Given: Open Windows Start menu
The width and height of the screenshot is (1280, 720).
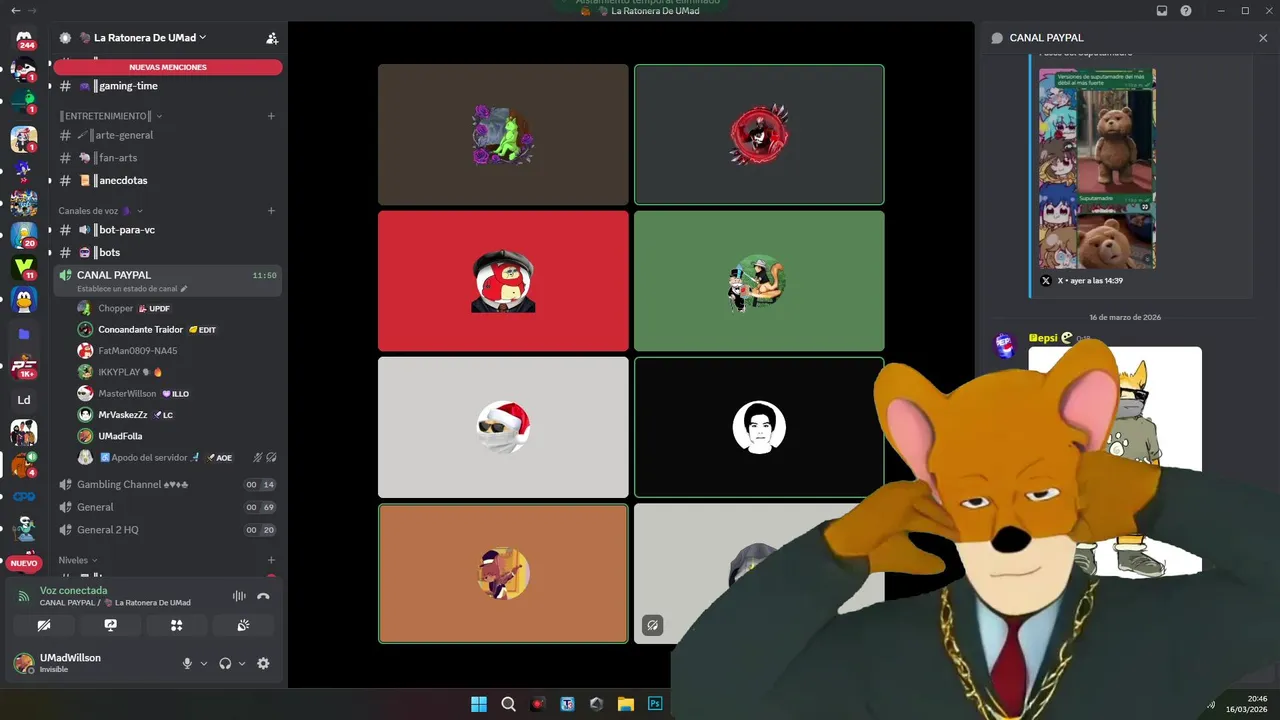Looking at the screenshot, I should [479, 704].
